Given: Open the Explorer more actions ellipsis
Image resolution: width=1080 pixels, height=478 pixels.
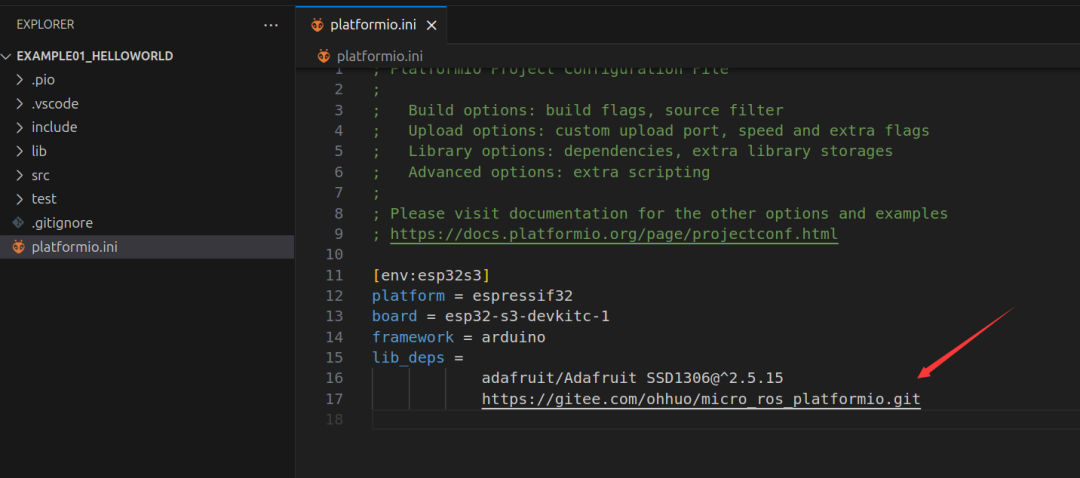Looking at the screenshot, I should [271, 25].
